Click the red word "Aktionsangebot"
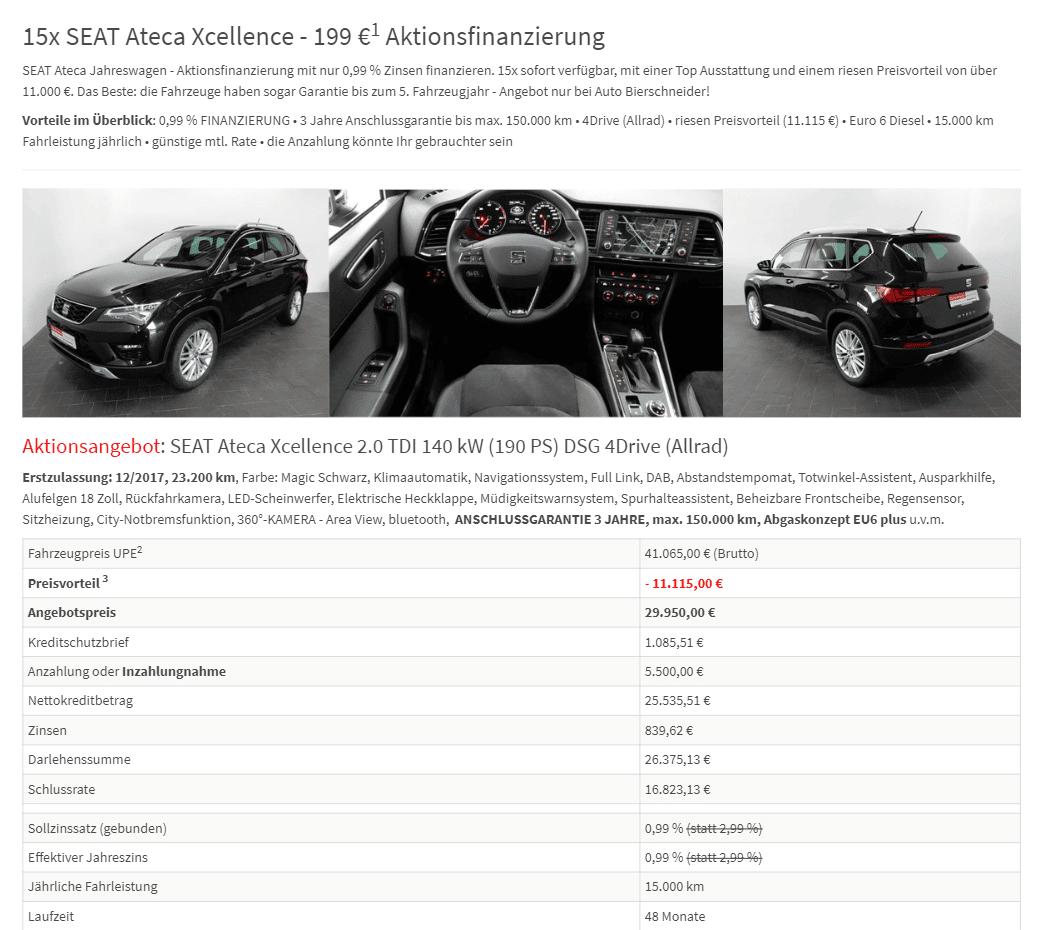This screenshot has width=1046, height=930. click(x=92, y=446)
